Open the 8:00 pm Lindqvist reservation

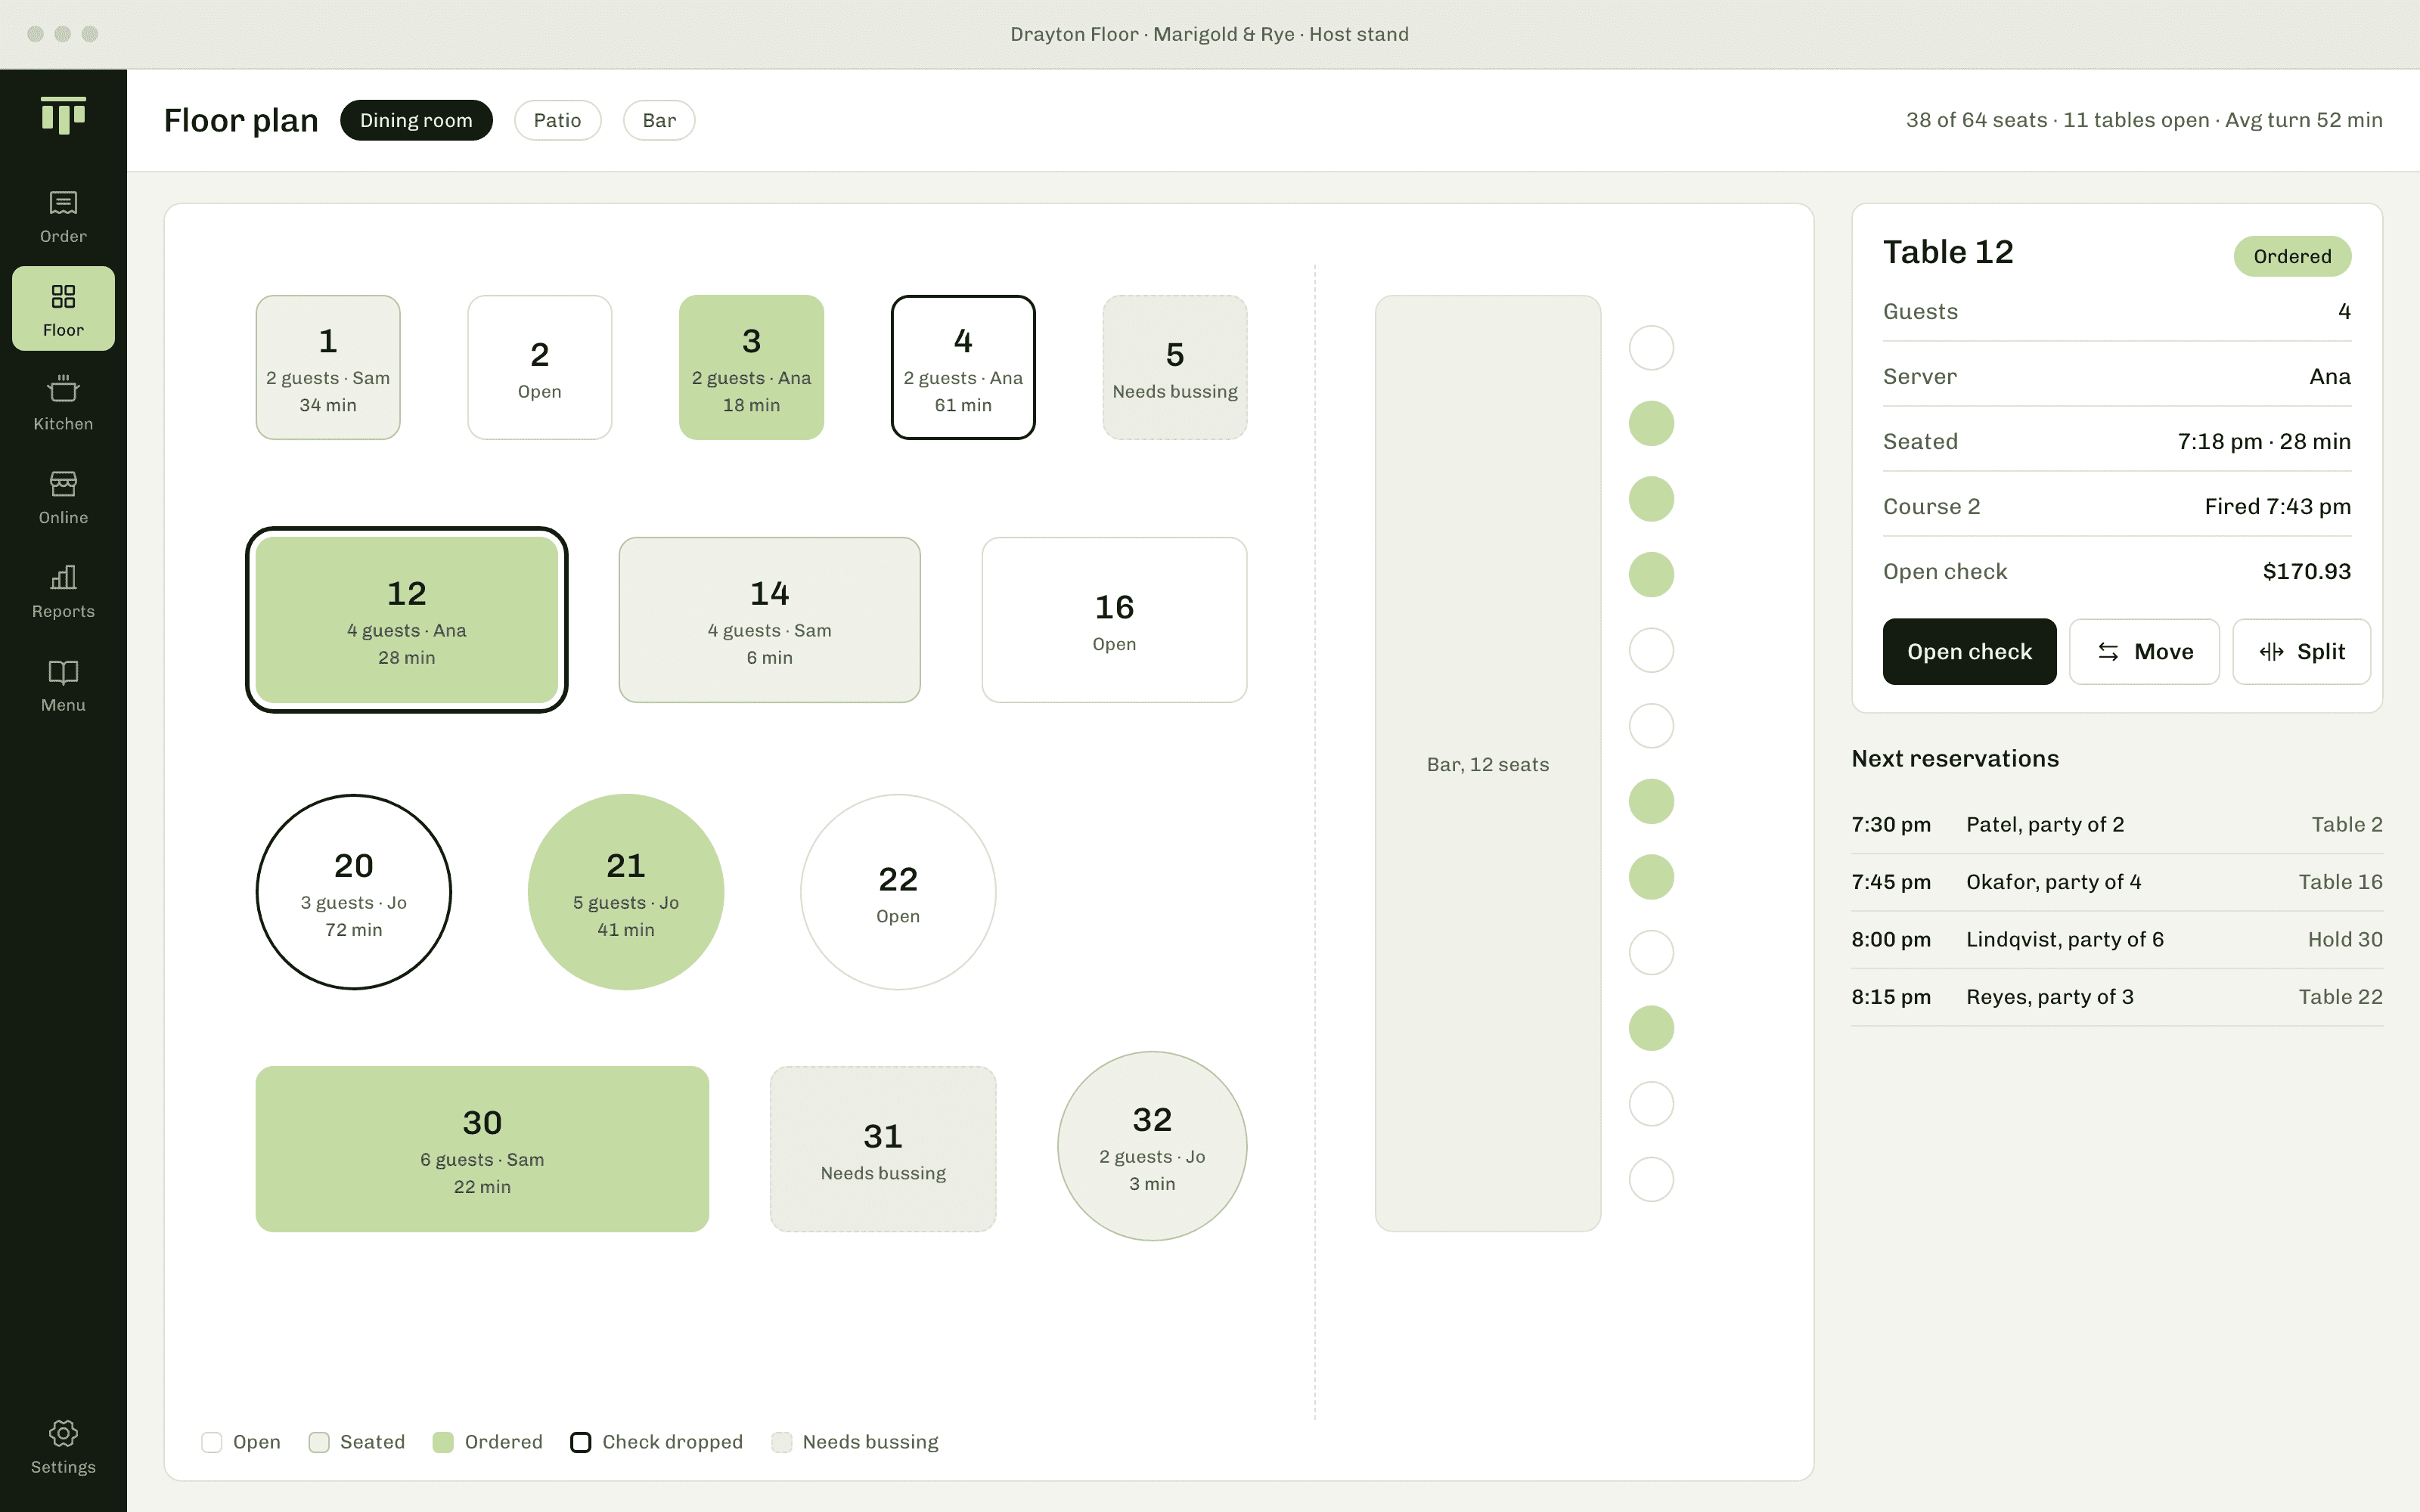point(2117,940)
